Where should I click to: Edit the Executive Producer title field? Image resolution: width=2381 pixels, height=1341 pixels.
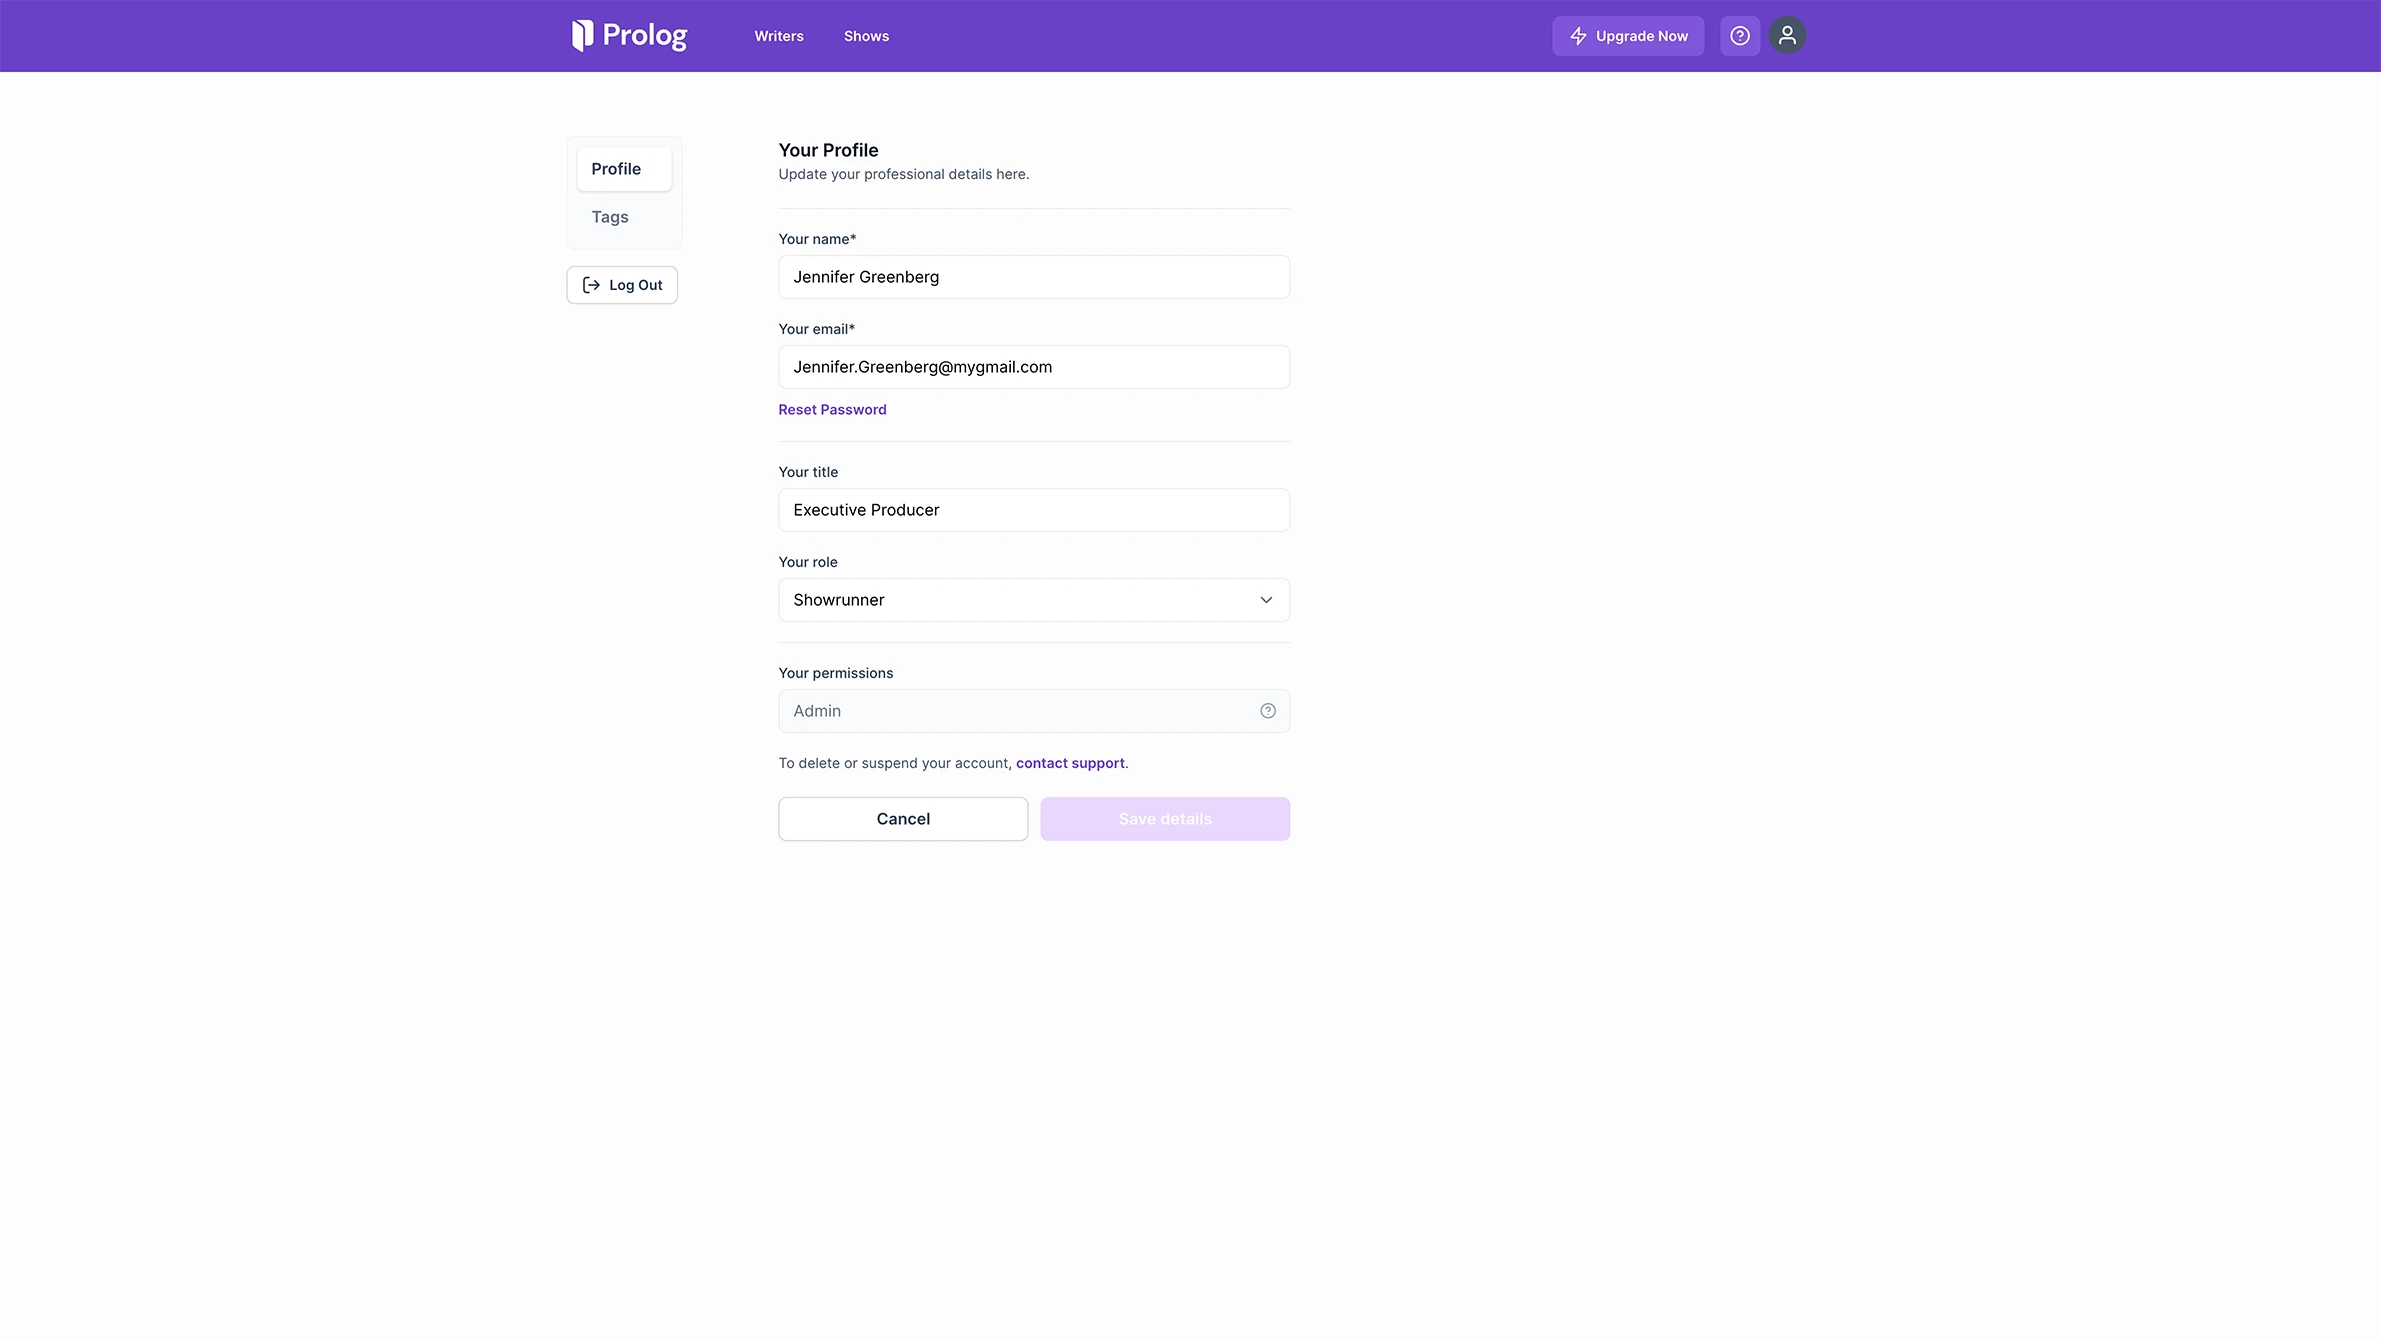click(x=1033, y=510)
